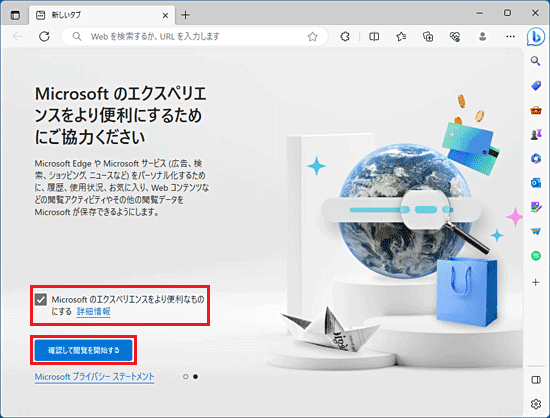Open sidebar settings gear icon
This screenshot has width=550, height=418.
coord(536,404)
